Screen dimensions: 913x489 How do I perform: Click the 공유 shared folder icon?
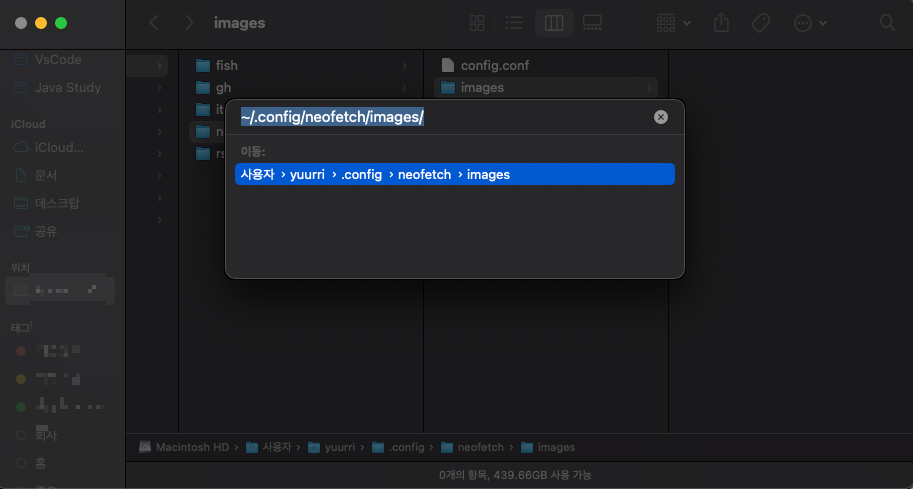pyautogui.click(x=20, y=231)
